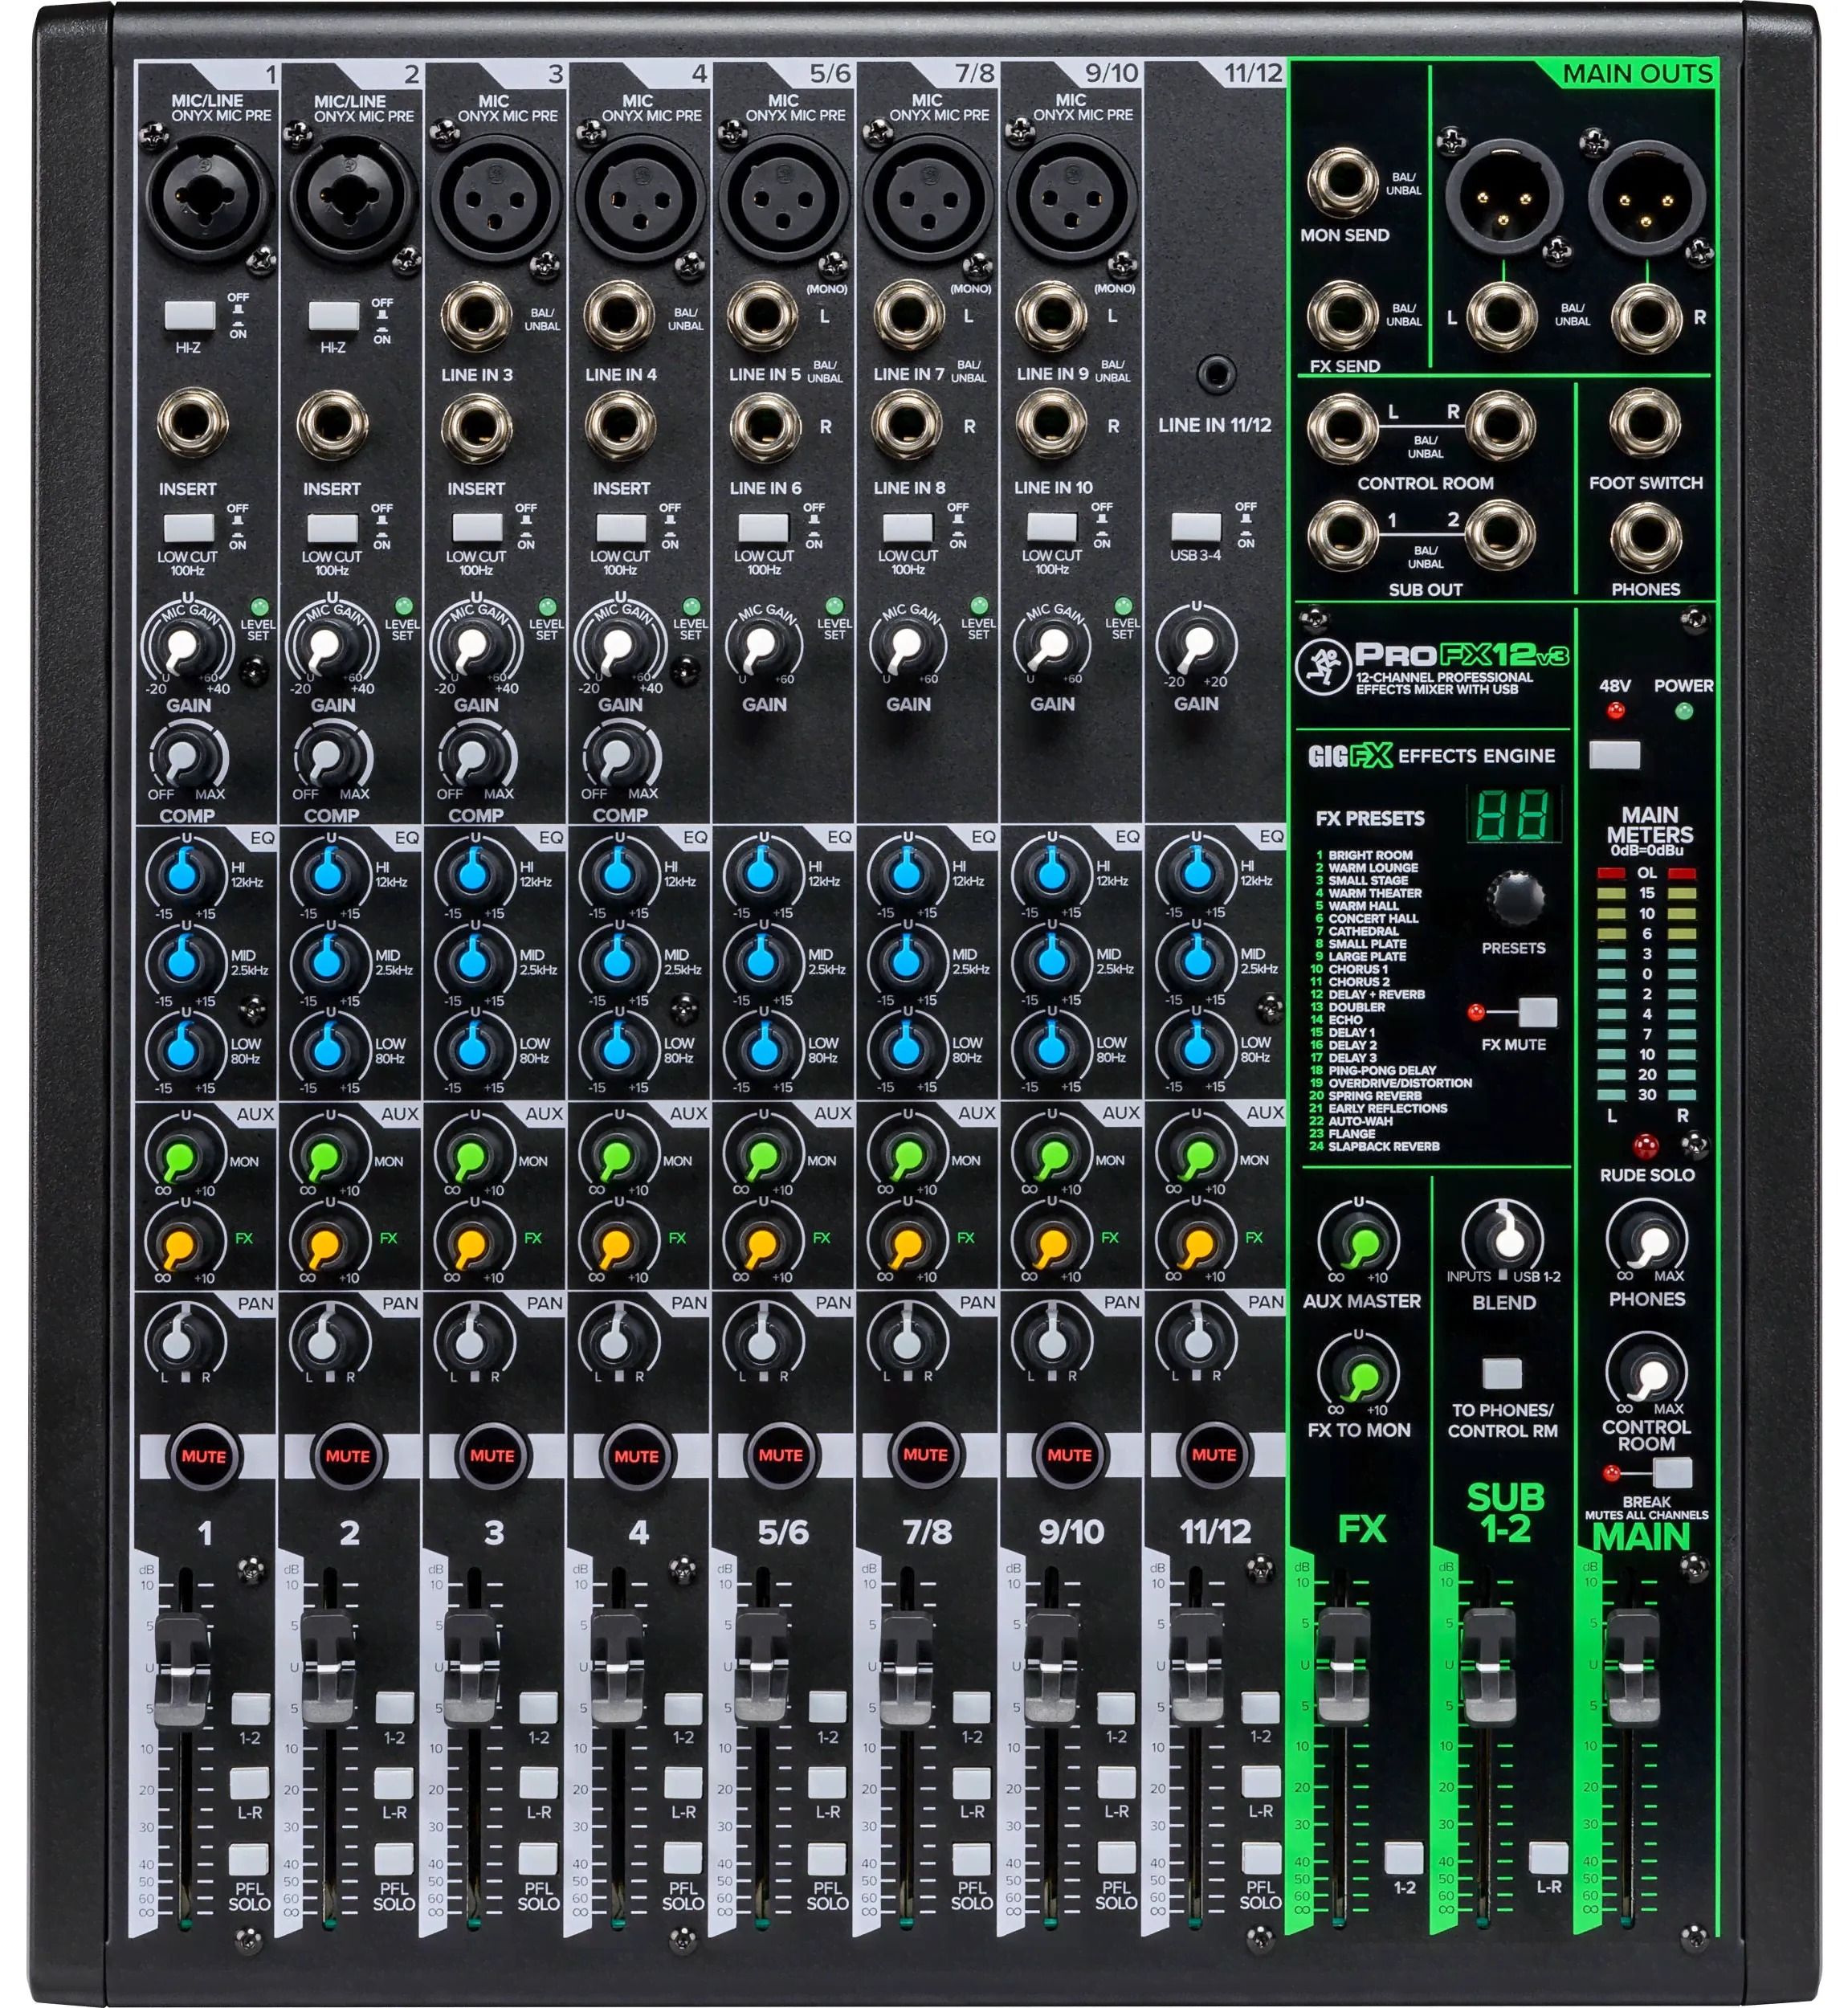
Task: Toggle the USB 3-4 switch on channel 11/12
Action: pos(1196,526)
